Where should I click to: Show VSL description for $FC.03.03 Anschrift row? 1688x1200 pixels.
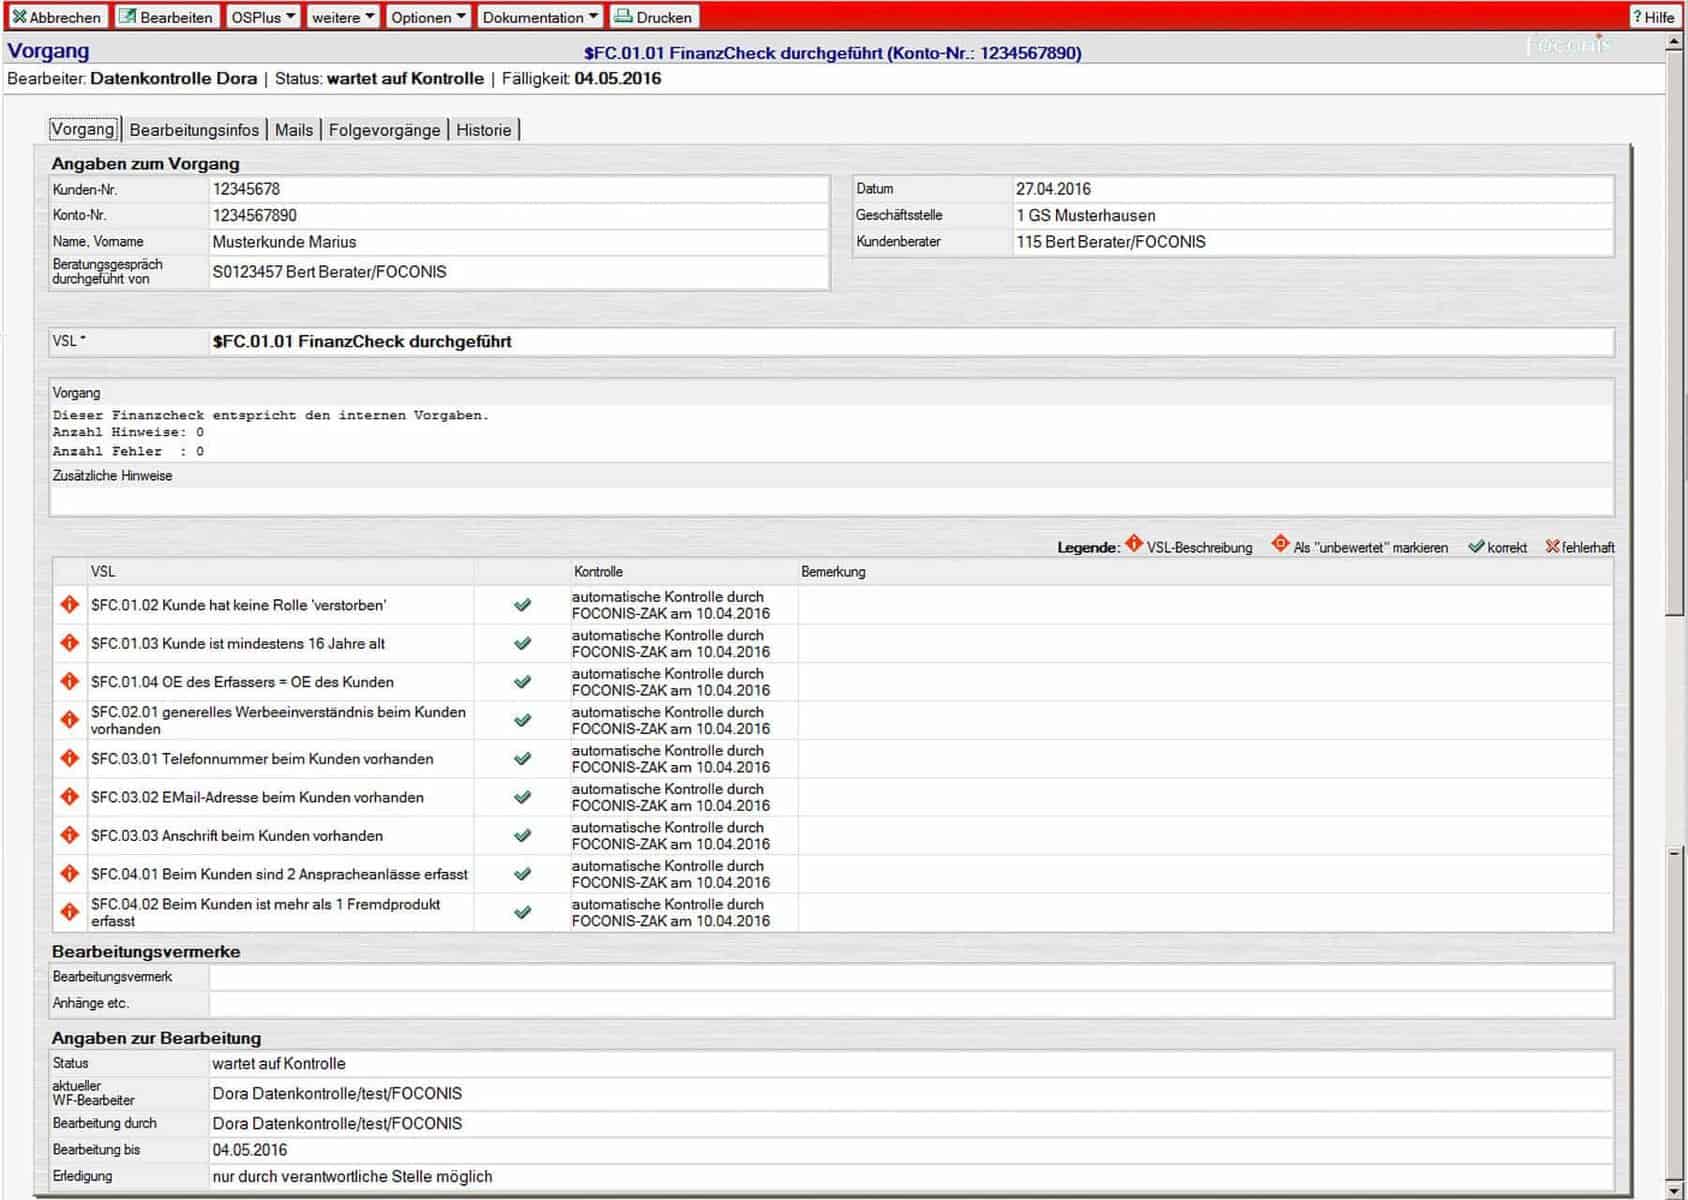tap(70, 835)
